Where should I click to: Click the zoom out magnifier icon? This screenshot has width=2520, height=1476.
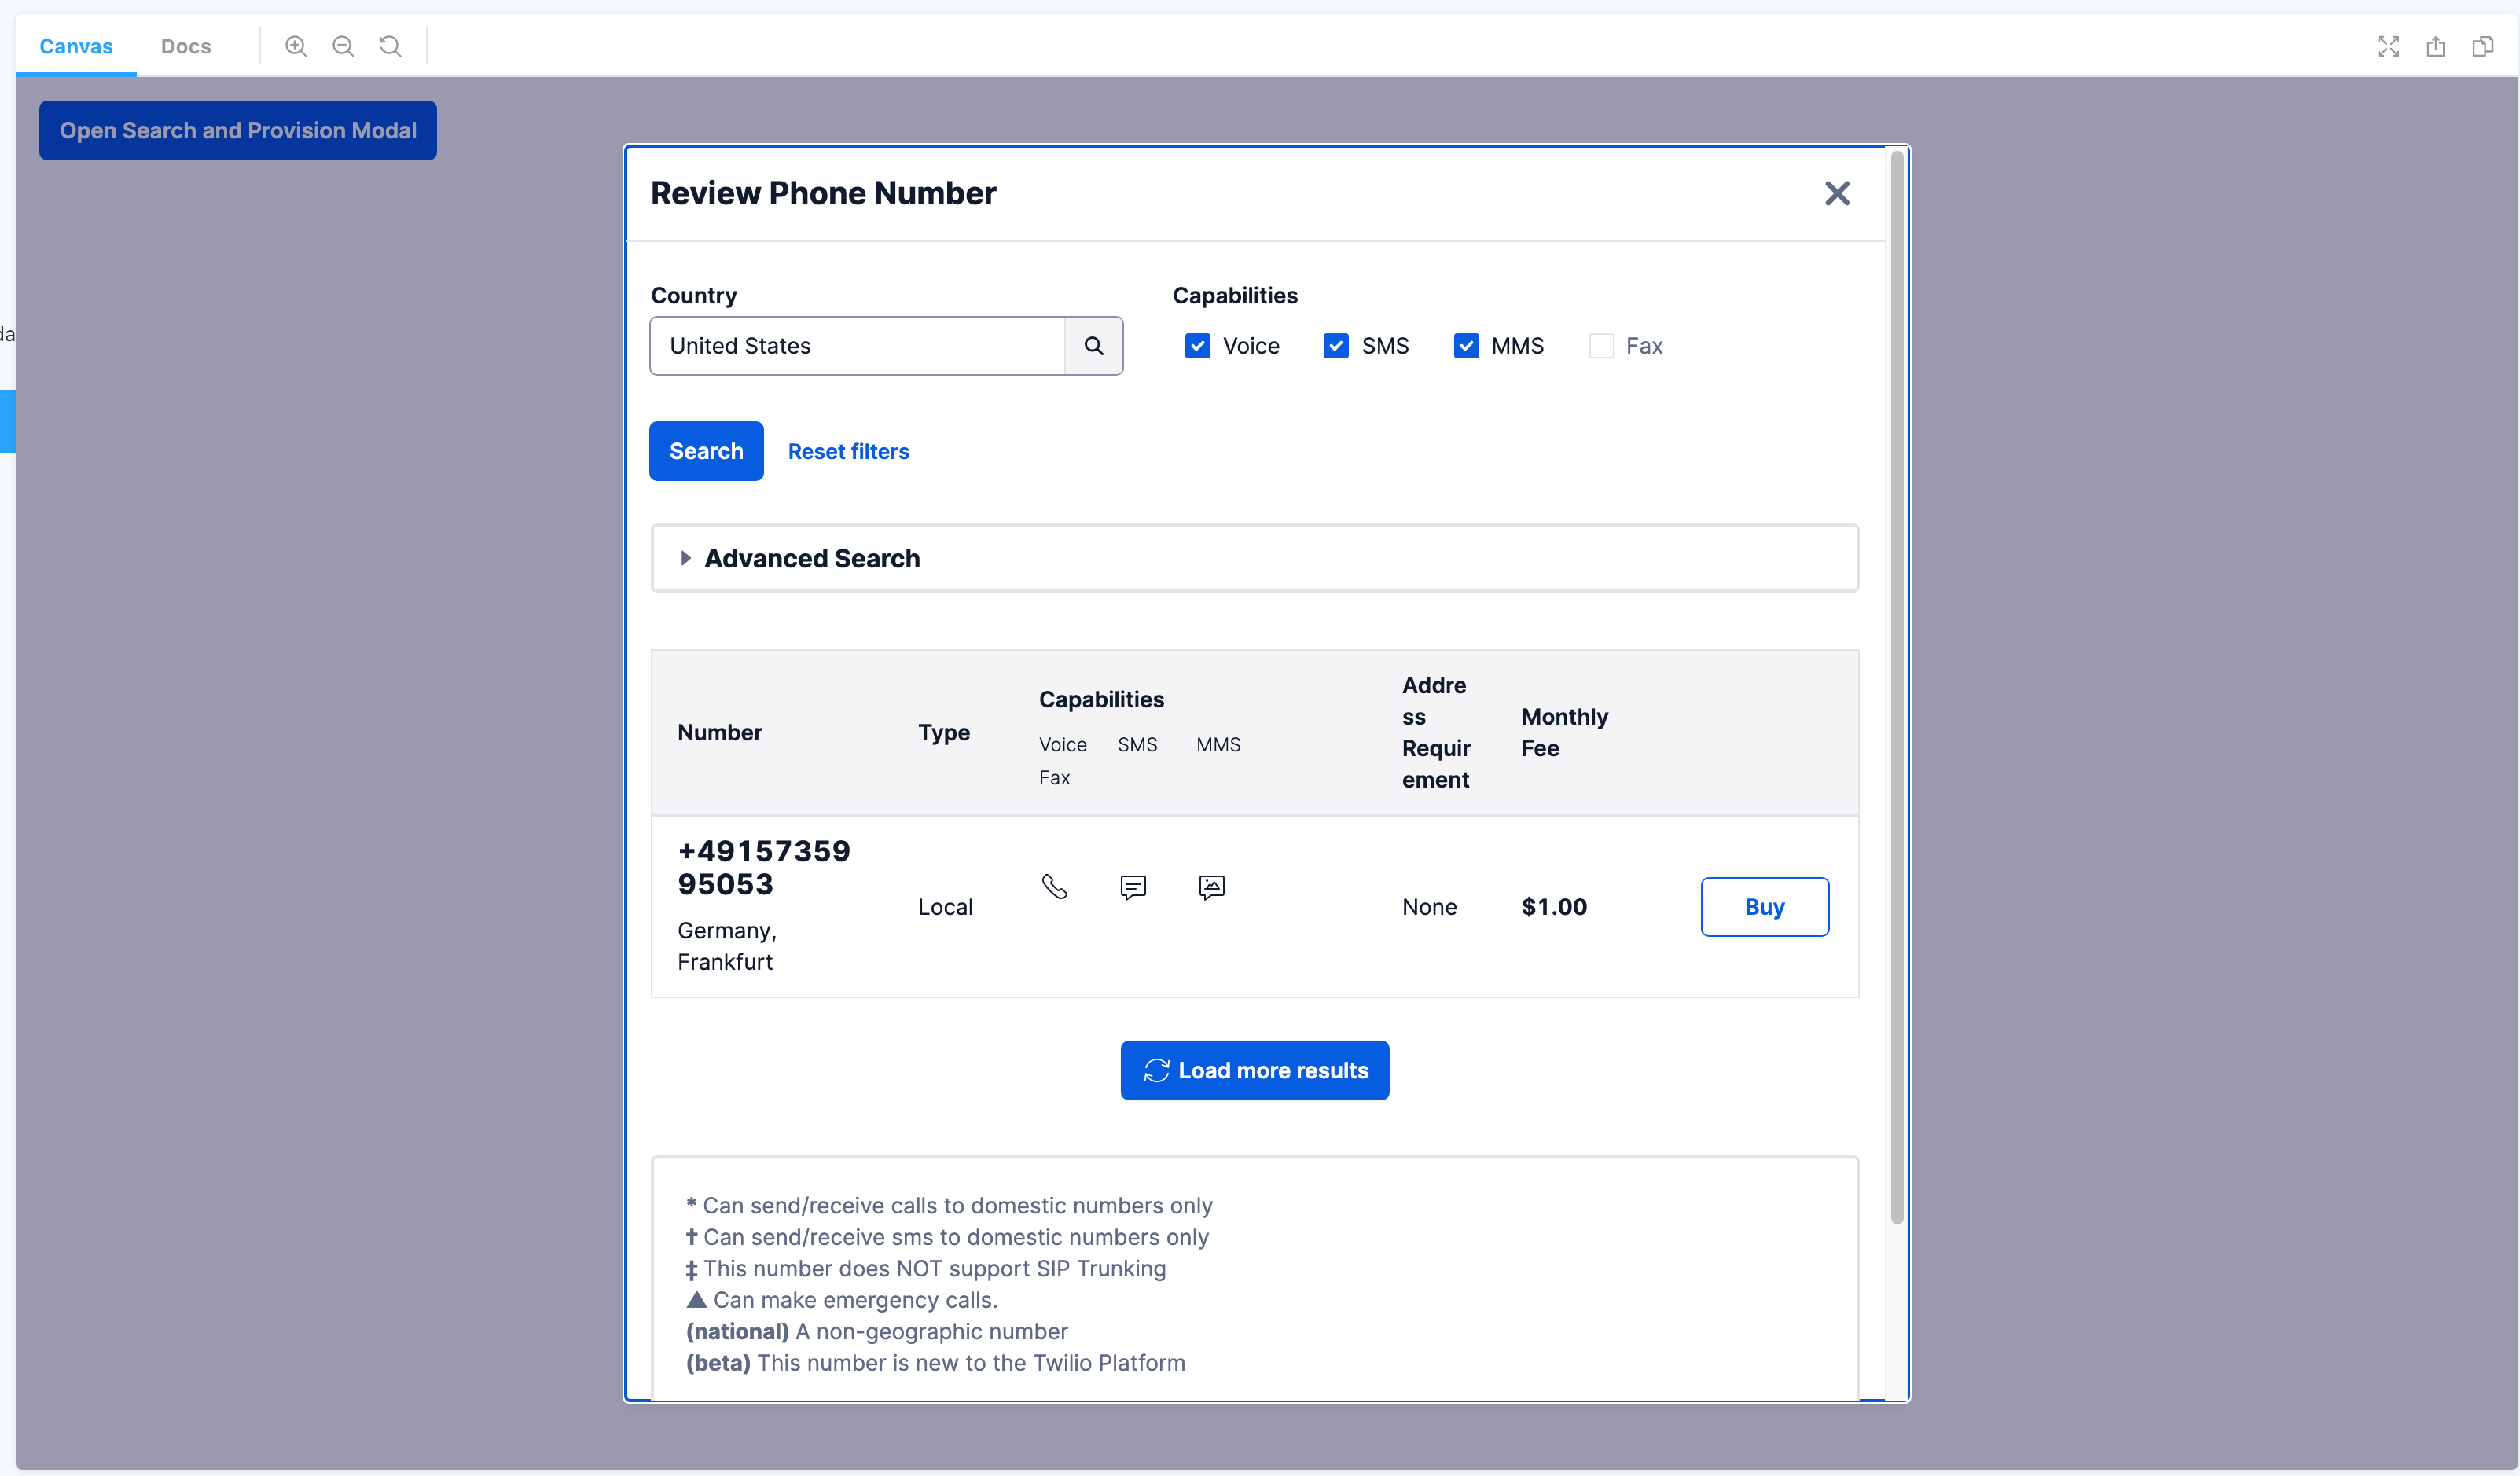coord(343,46)
